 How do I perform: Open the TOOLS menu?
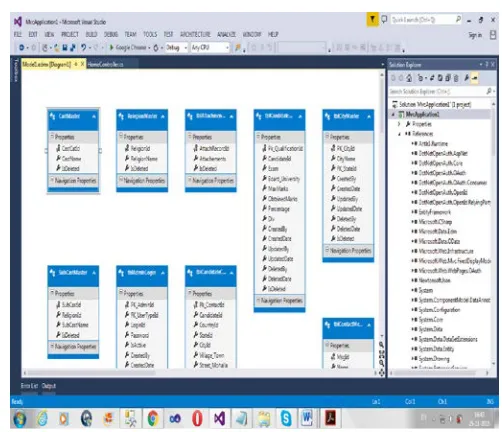pos(150,34)
